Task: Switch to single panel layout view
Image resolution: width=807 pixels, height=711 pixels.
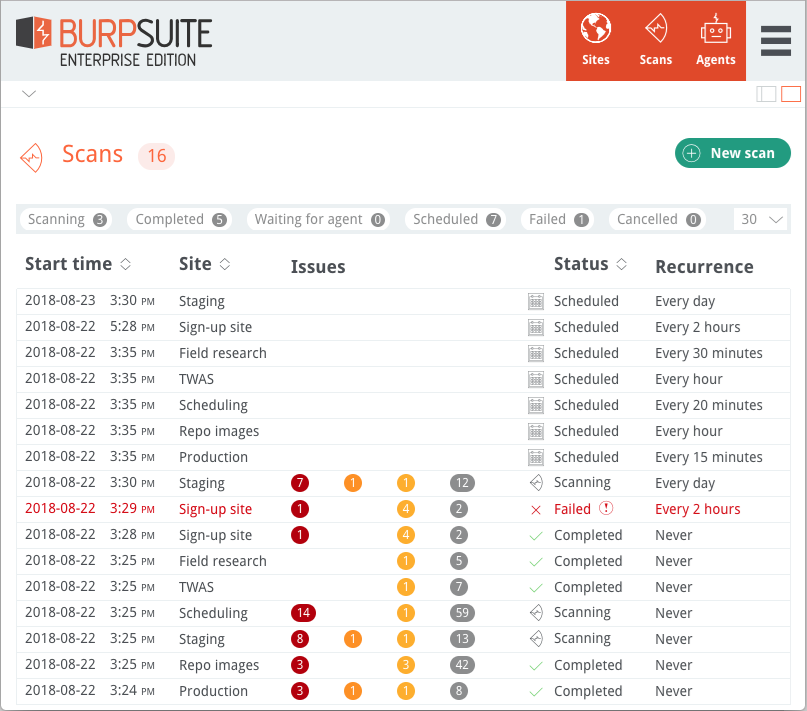Action: click(x=791, y=94)
